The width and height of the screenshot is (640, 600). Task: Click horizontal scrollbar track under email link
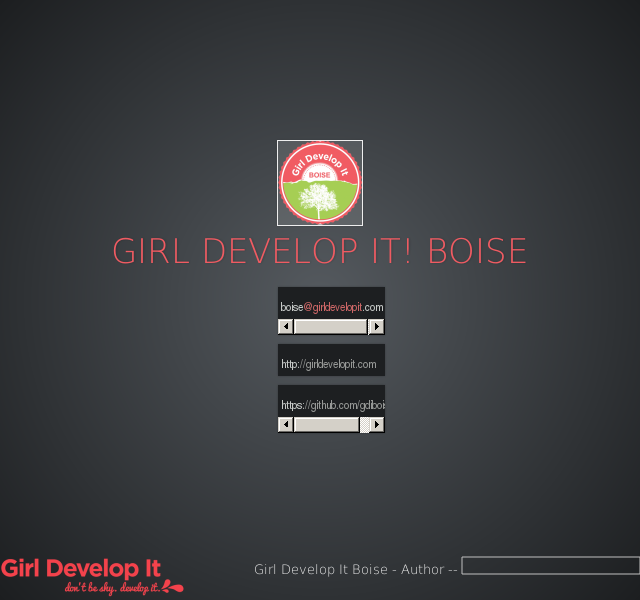tap(331, 327)
